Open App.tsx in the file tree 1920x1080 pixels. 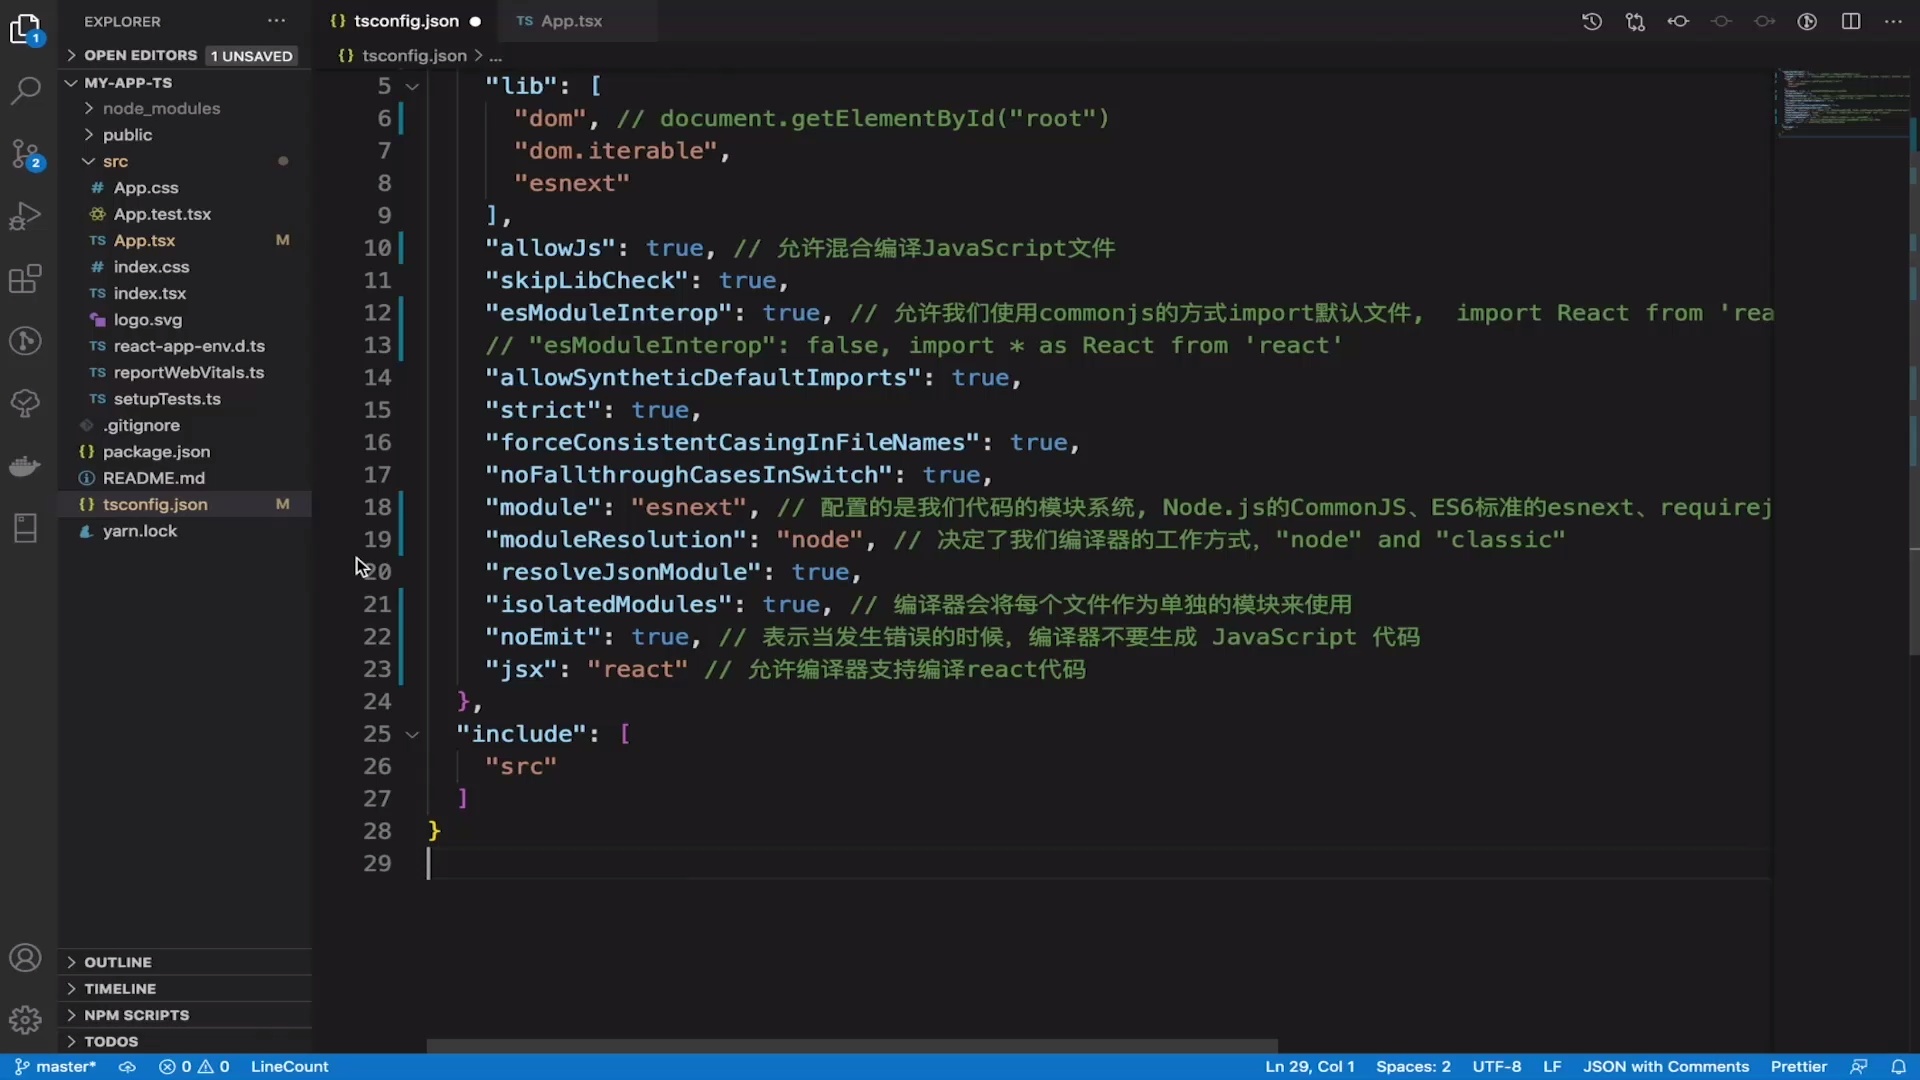[185, 240]
